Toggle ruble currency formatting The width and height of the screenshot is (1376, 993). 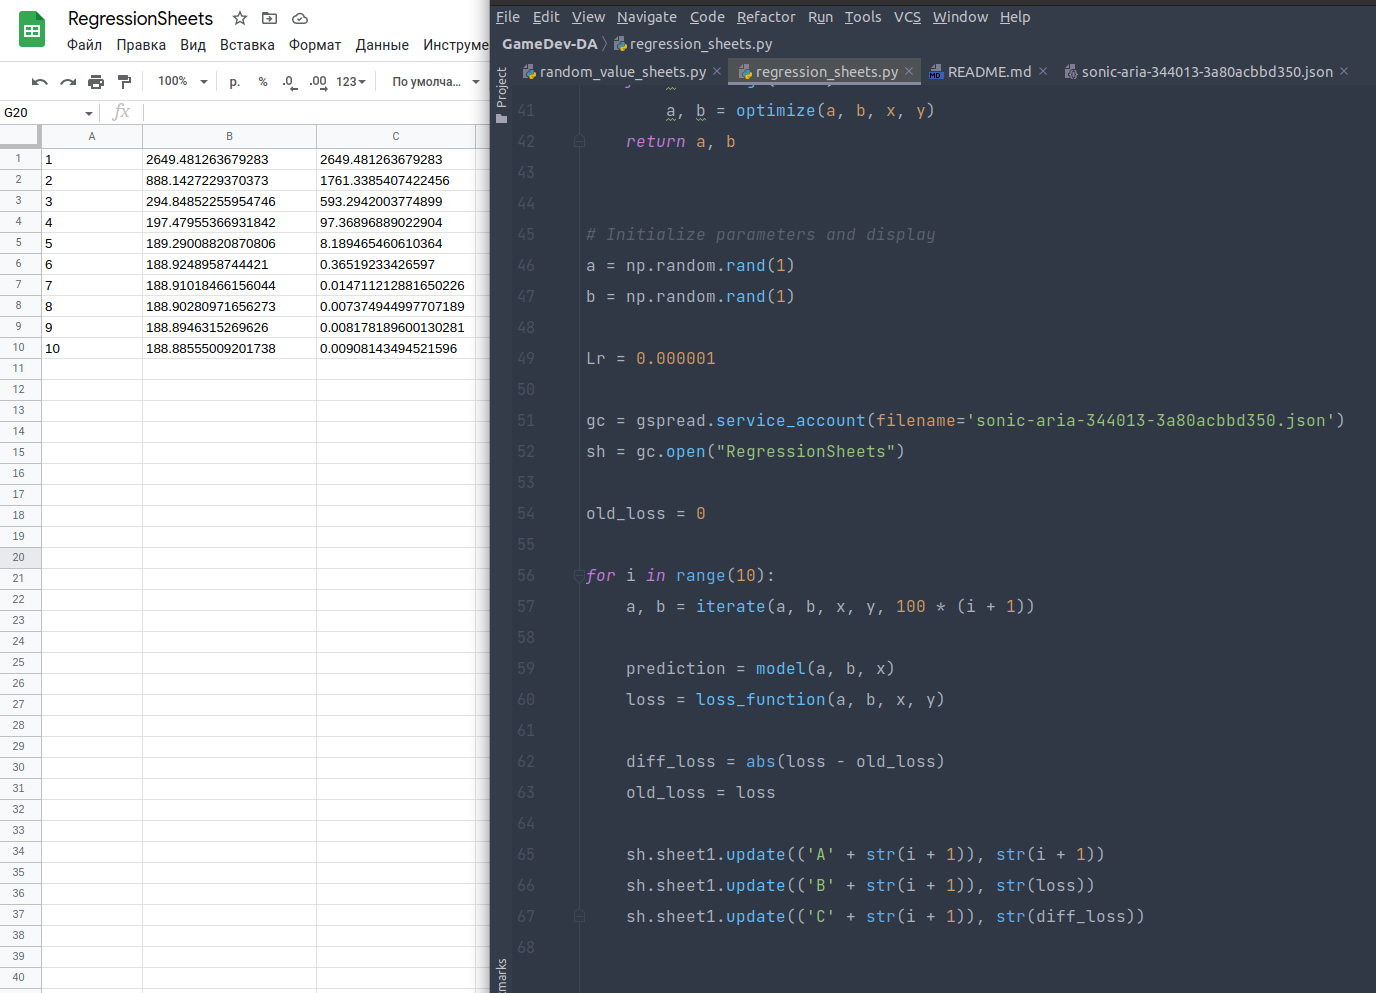(x=233, y=81)
